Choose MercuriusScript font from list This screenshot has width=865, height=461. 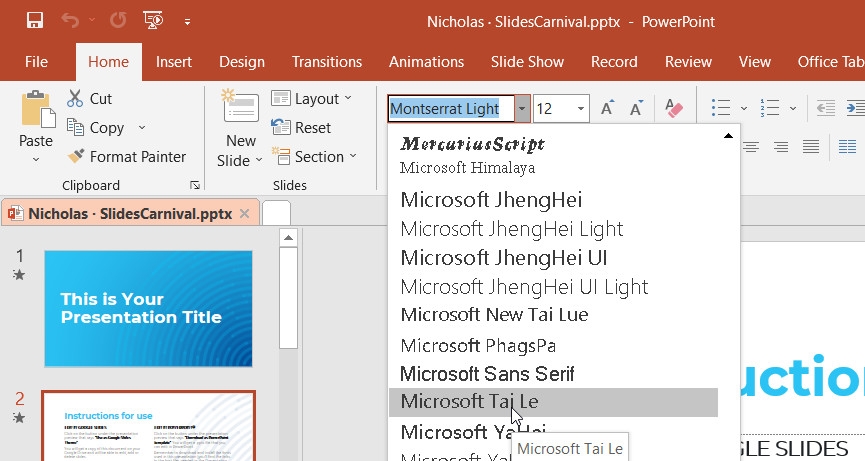[553, 144]
